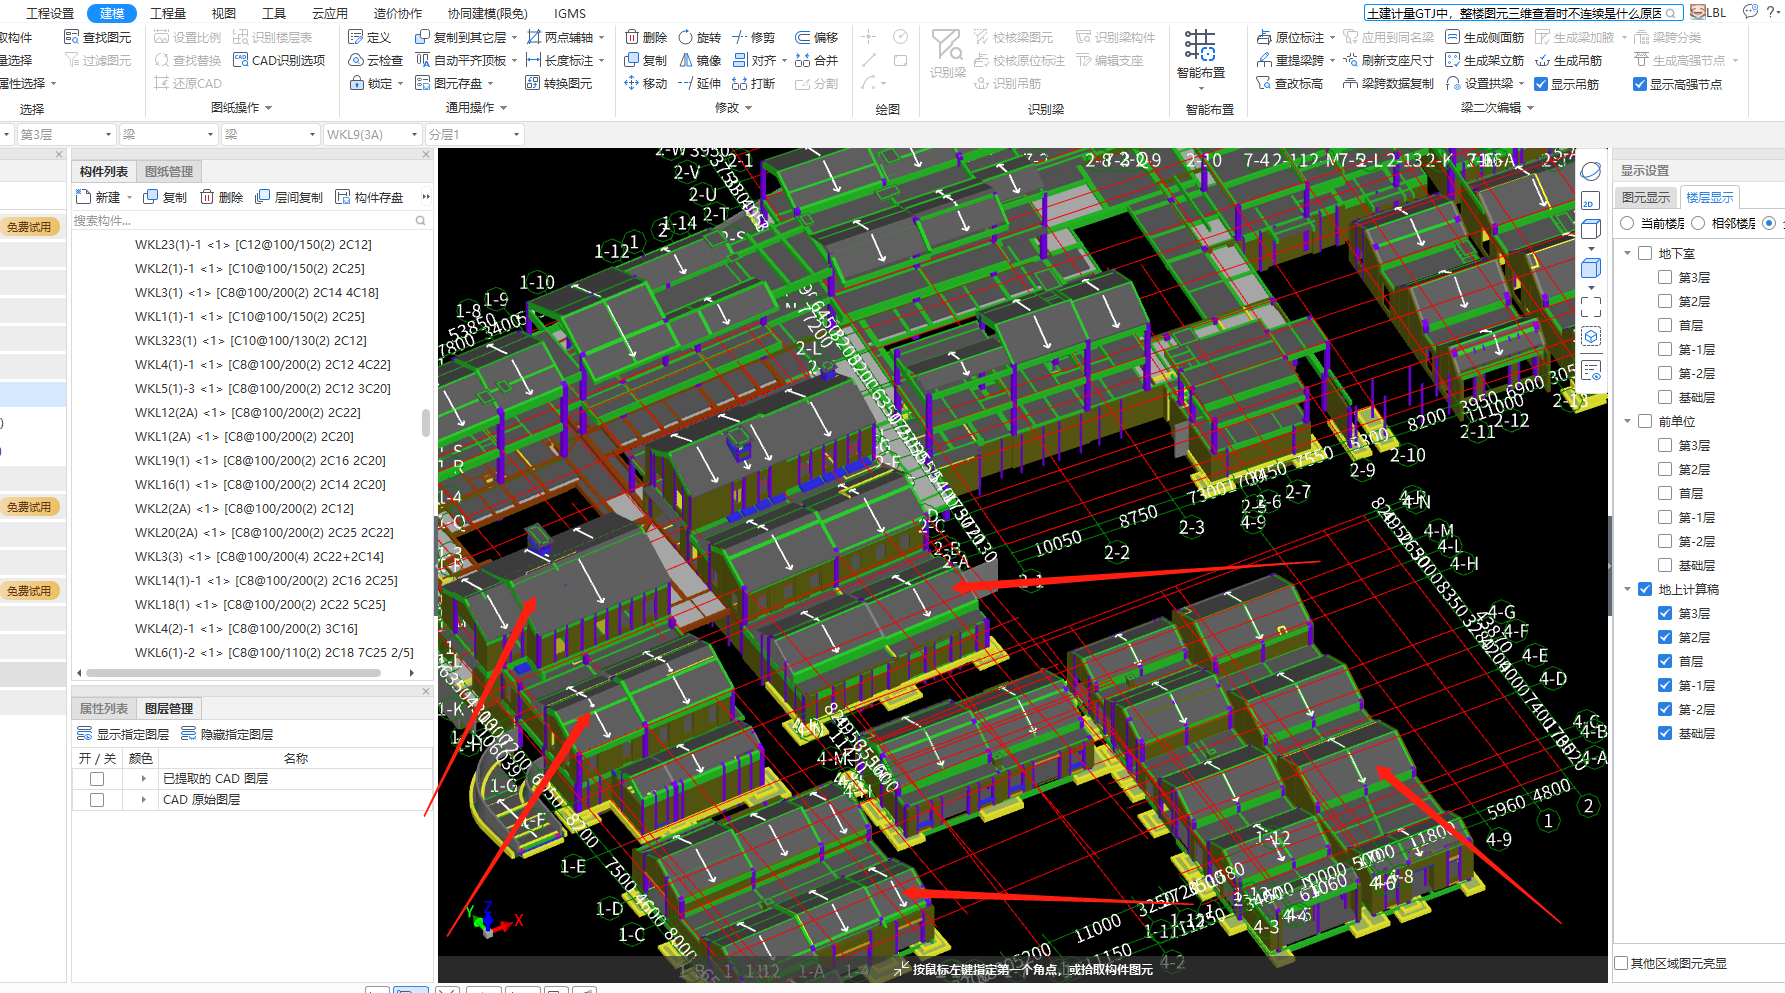
Task: Click the 删除 delete tool in ribbon
Action: (x=646, y=37)
